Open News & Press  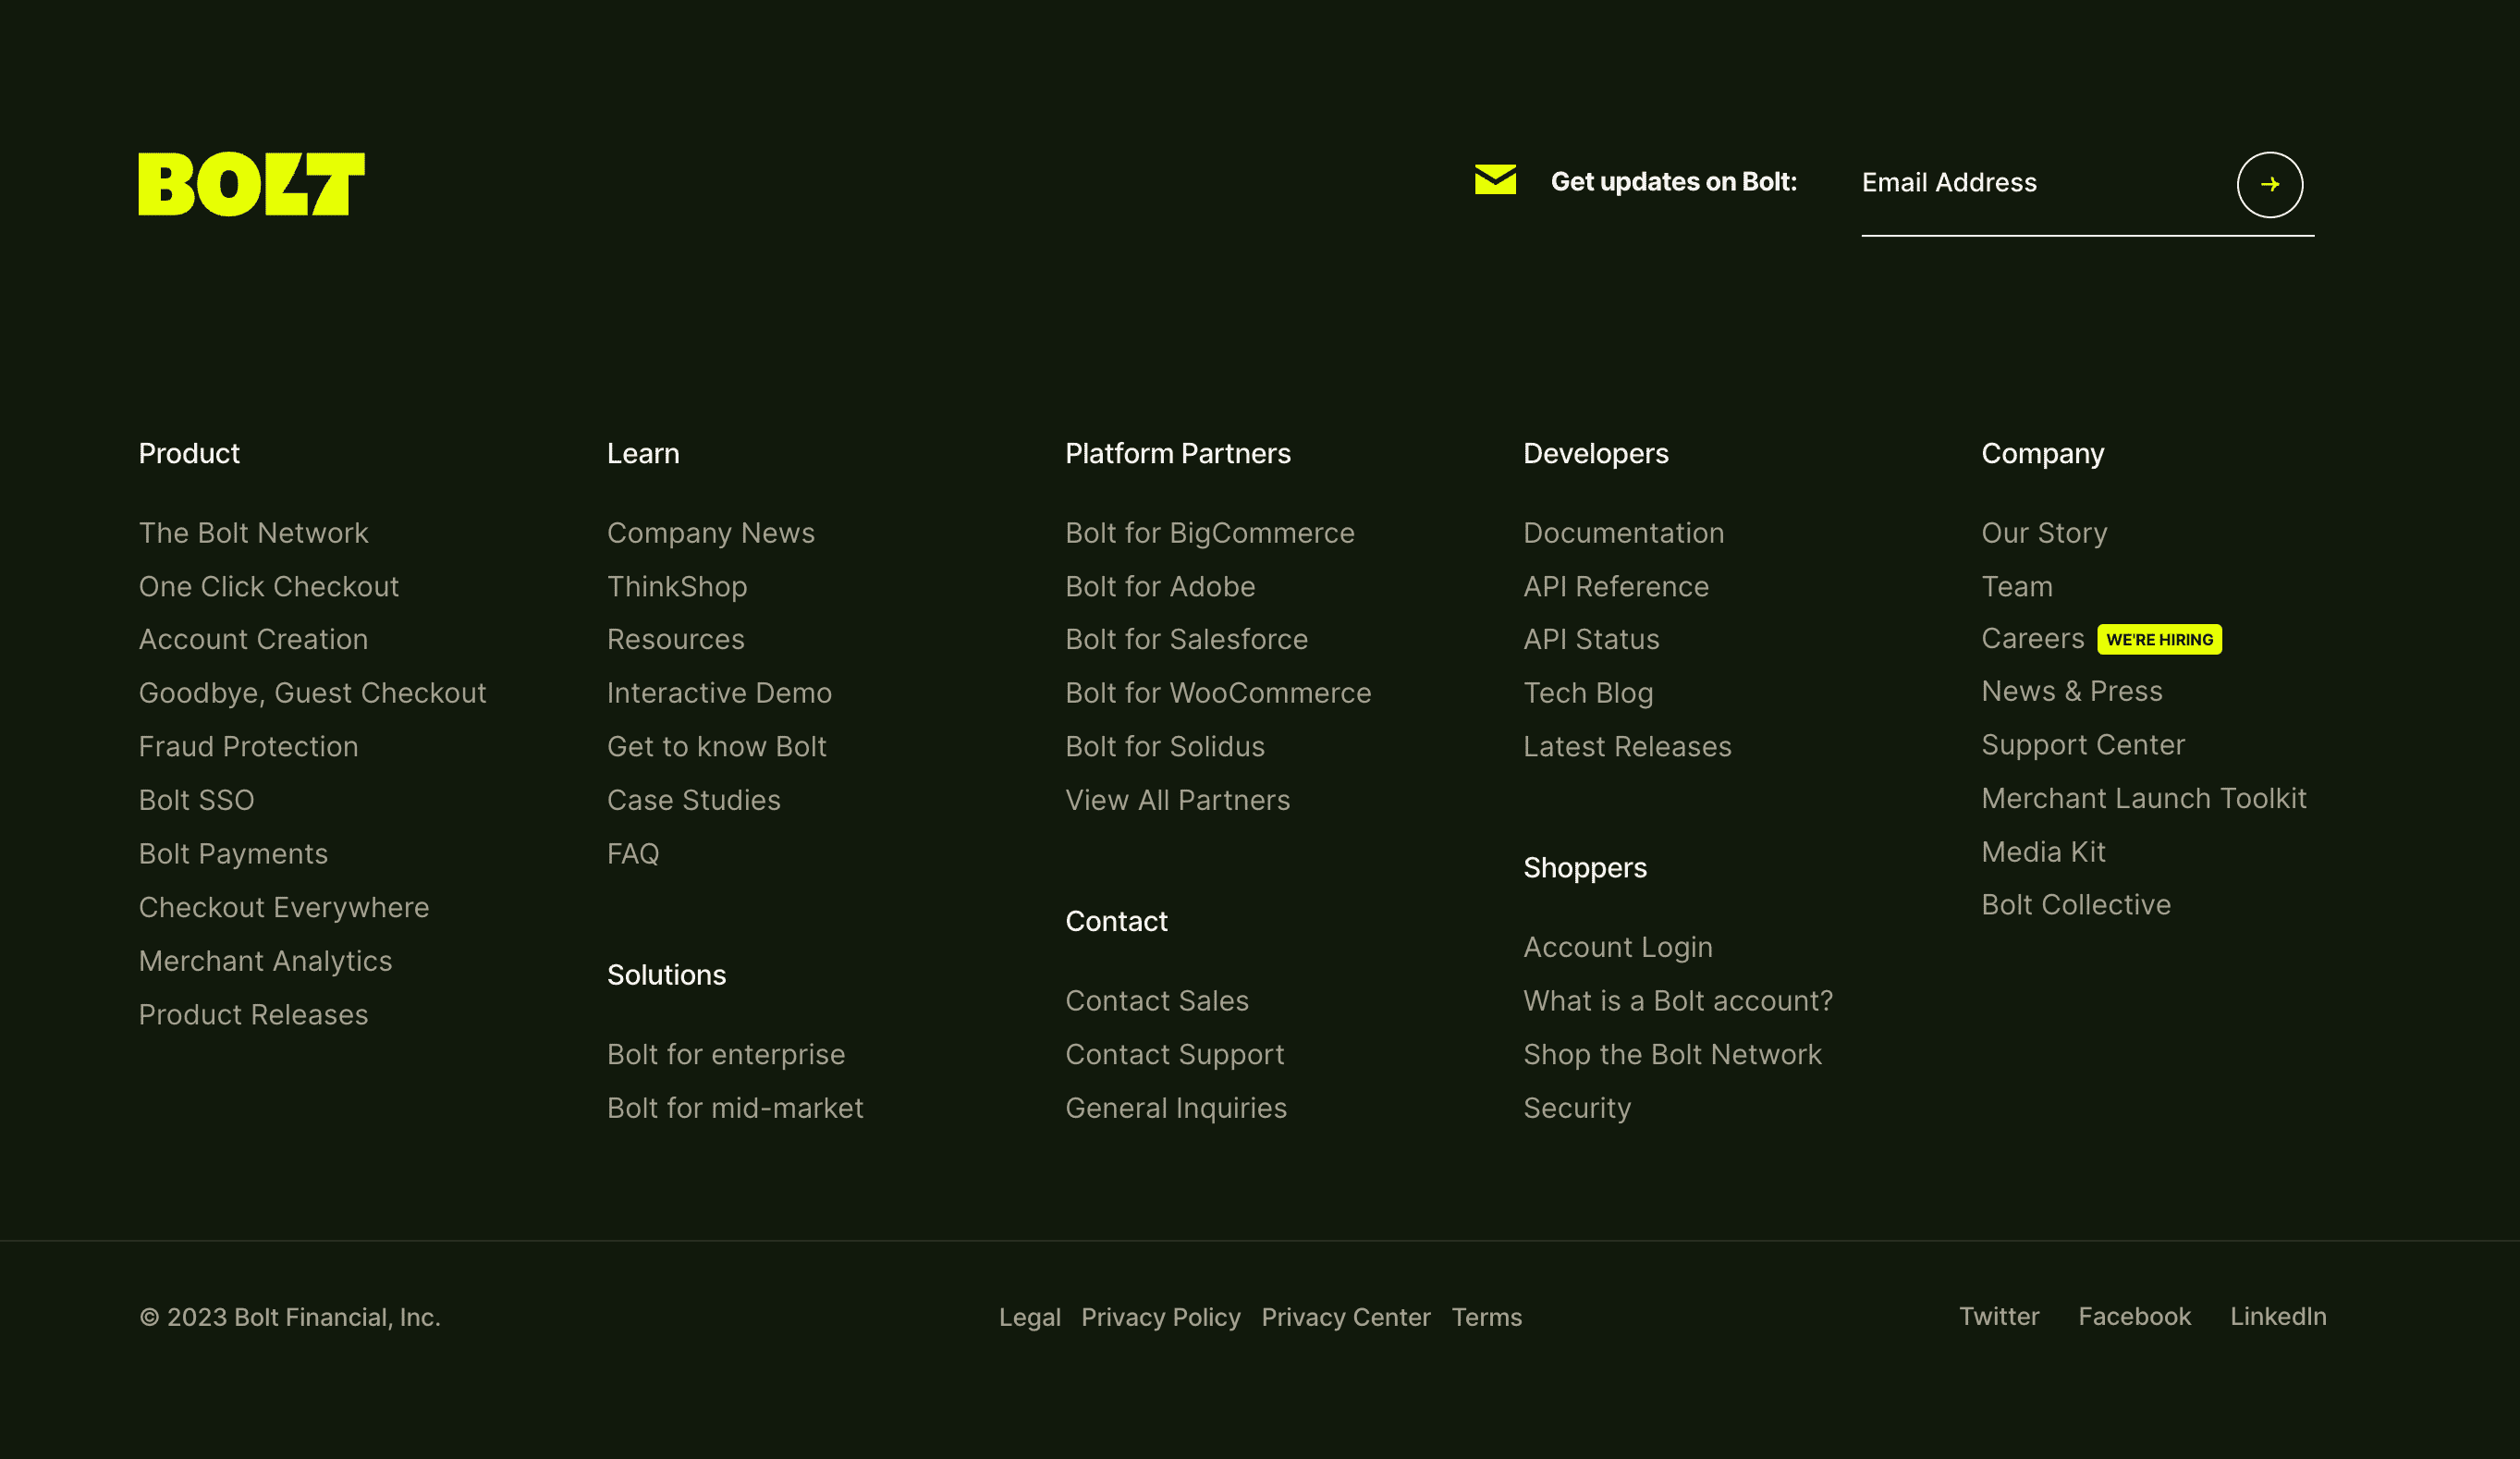tap(2072, 692)
